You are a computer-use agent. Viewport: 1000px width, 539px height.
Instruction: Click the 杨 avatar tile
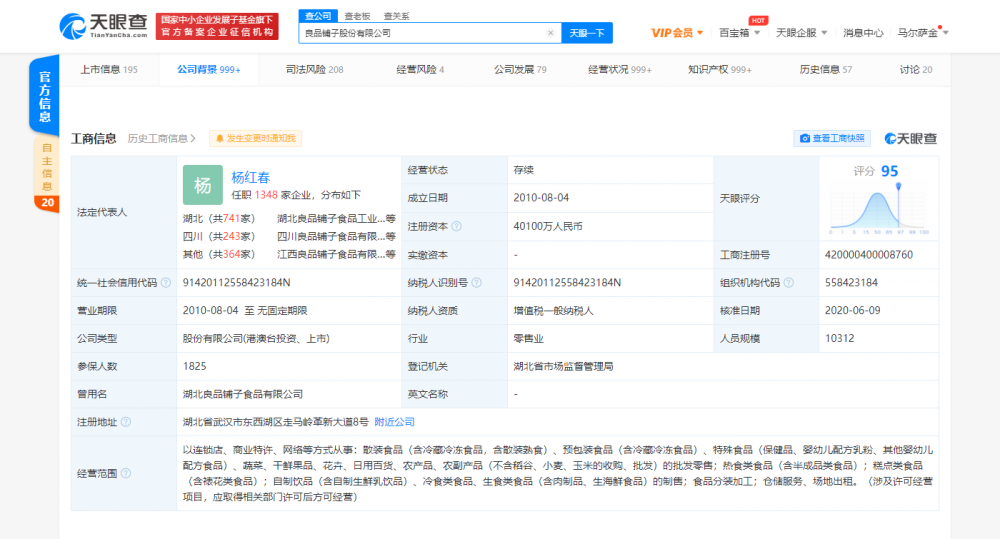(203, 185)
